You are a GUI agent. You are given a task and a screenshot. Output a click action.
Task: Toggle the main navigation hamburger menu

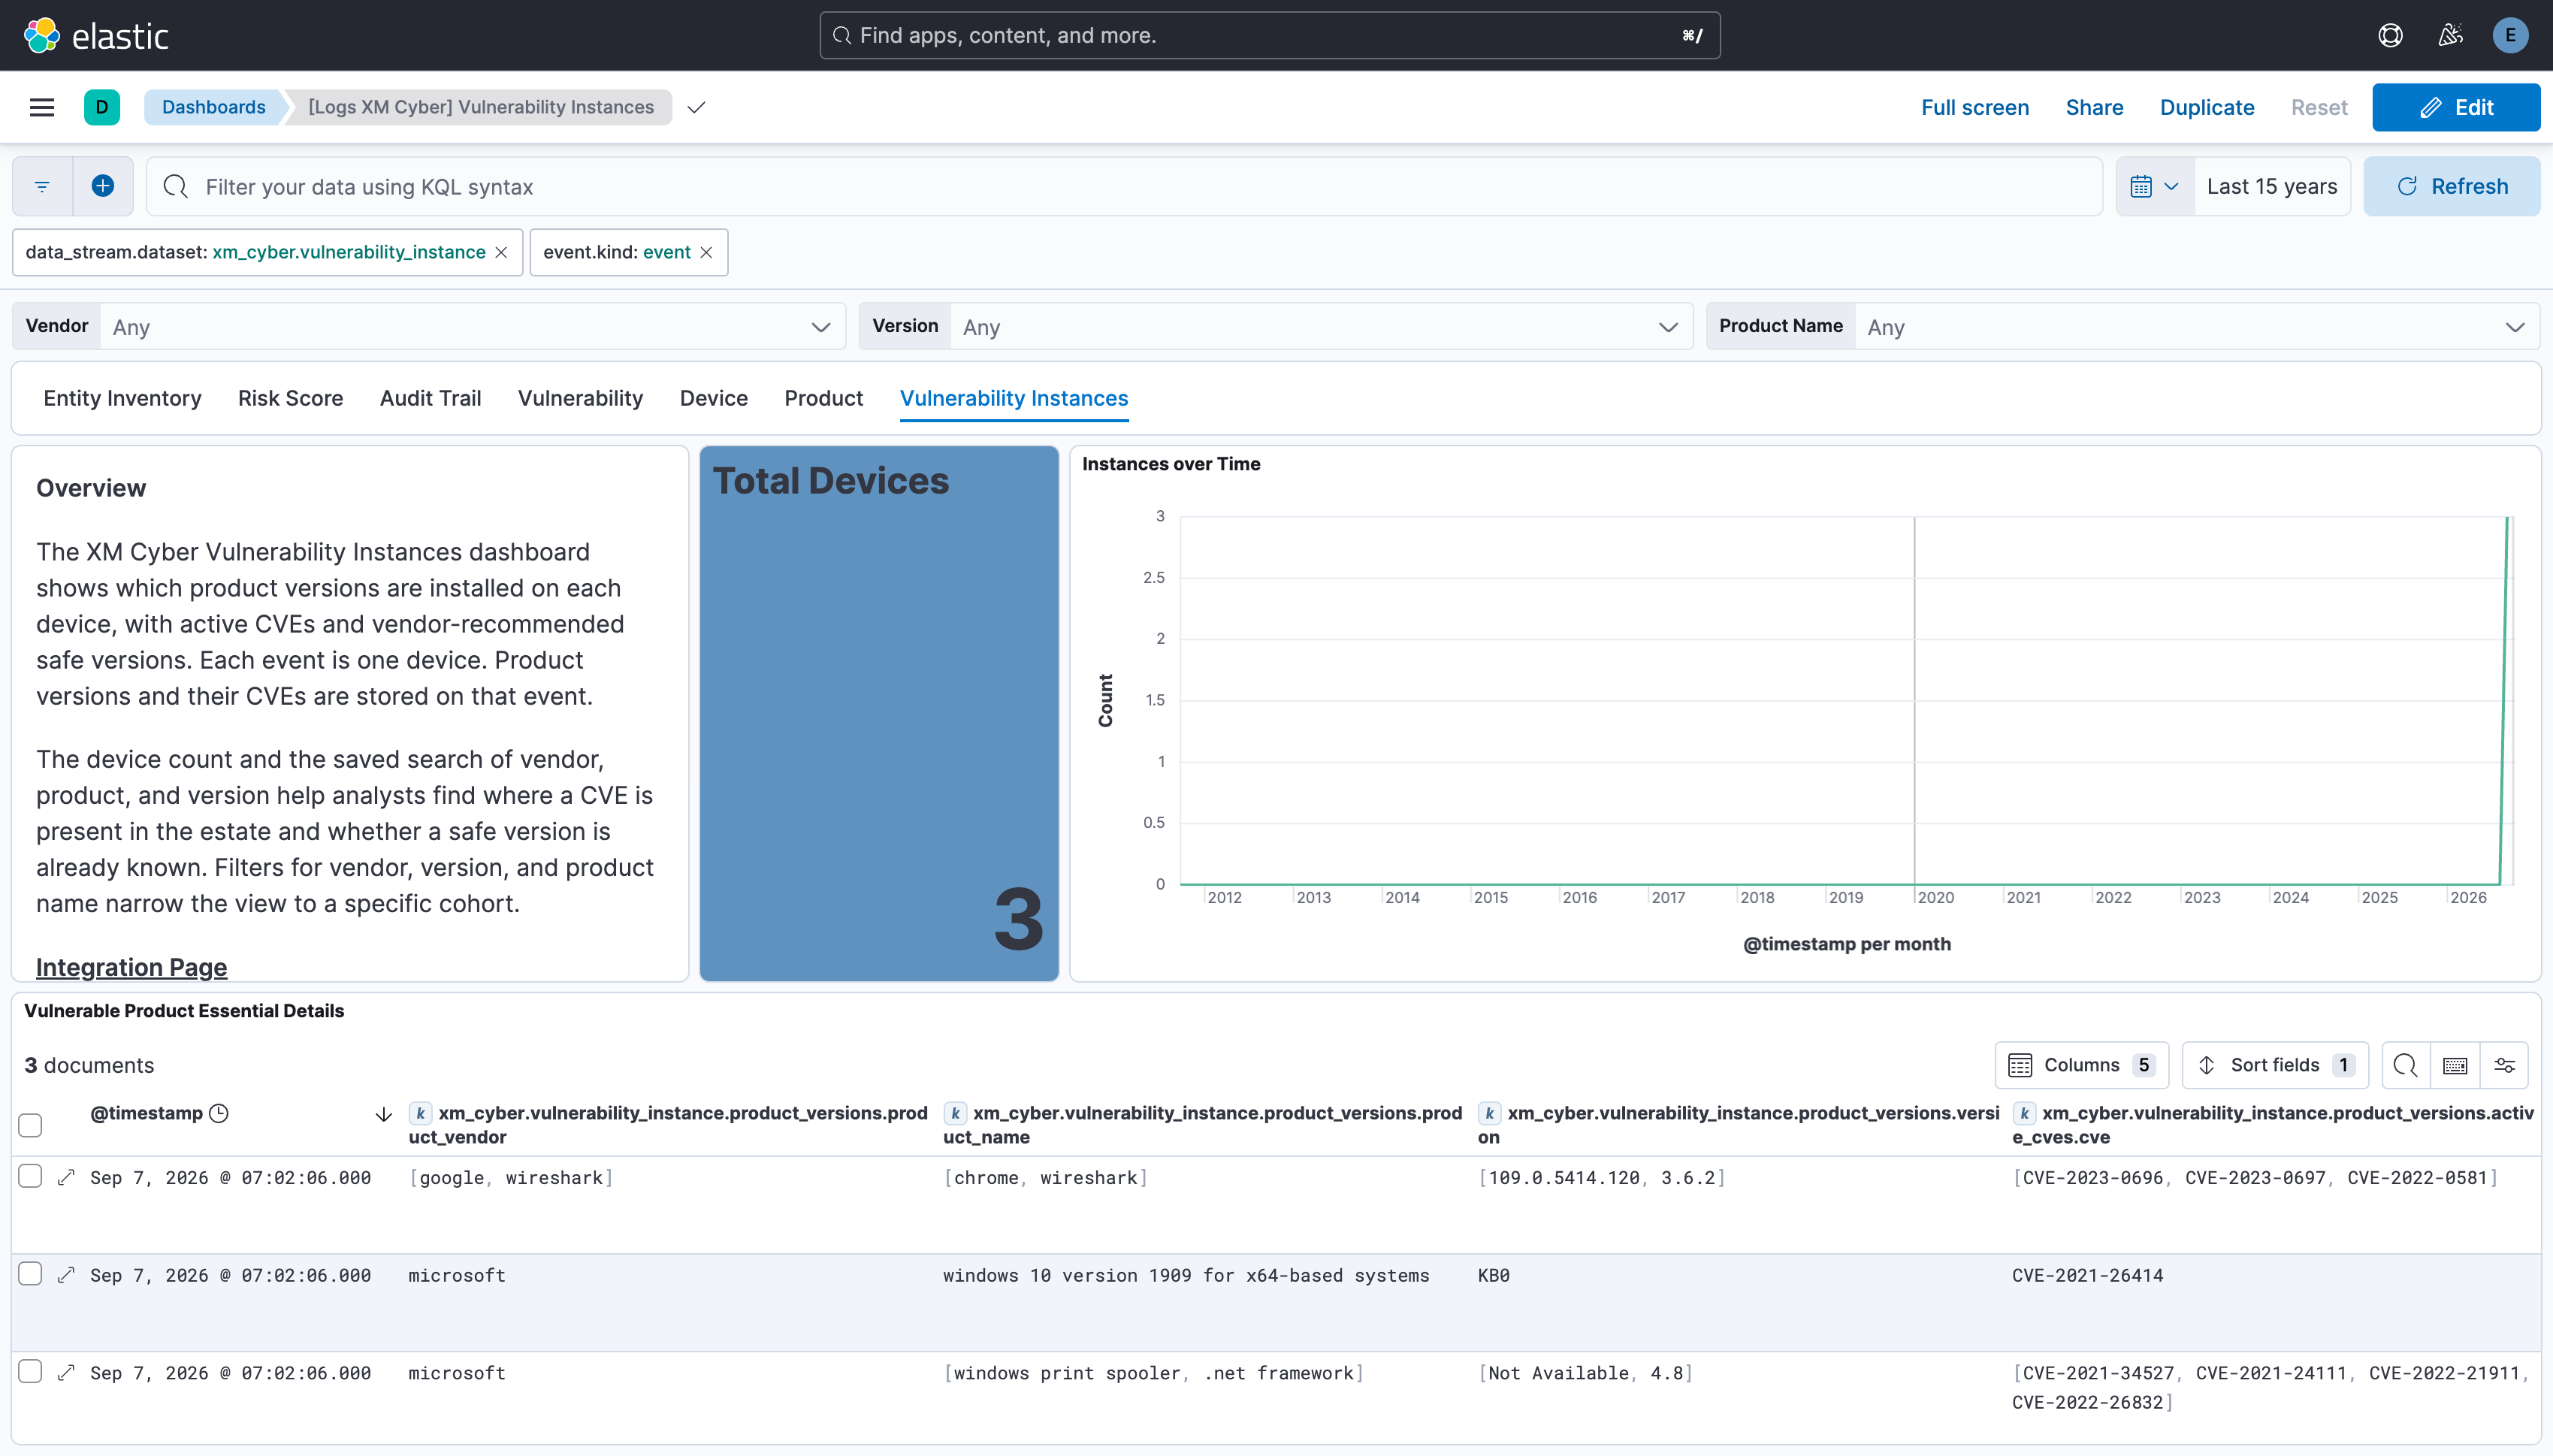pyautogui.click(x=42, y=107)
